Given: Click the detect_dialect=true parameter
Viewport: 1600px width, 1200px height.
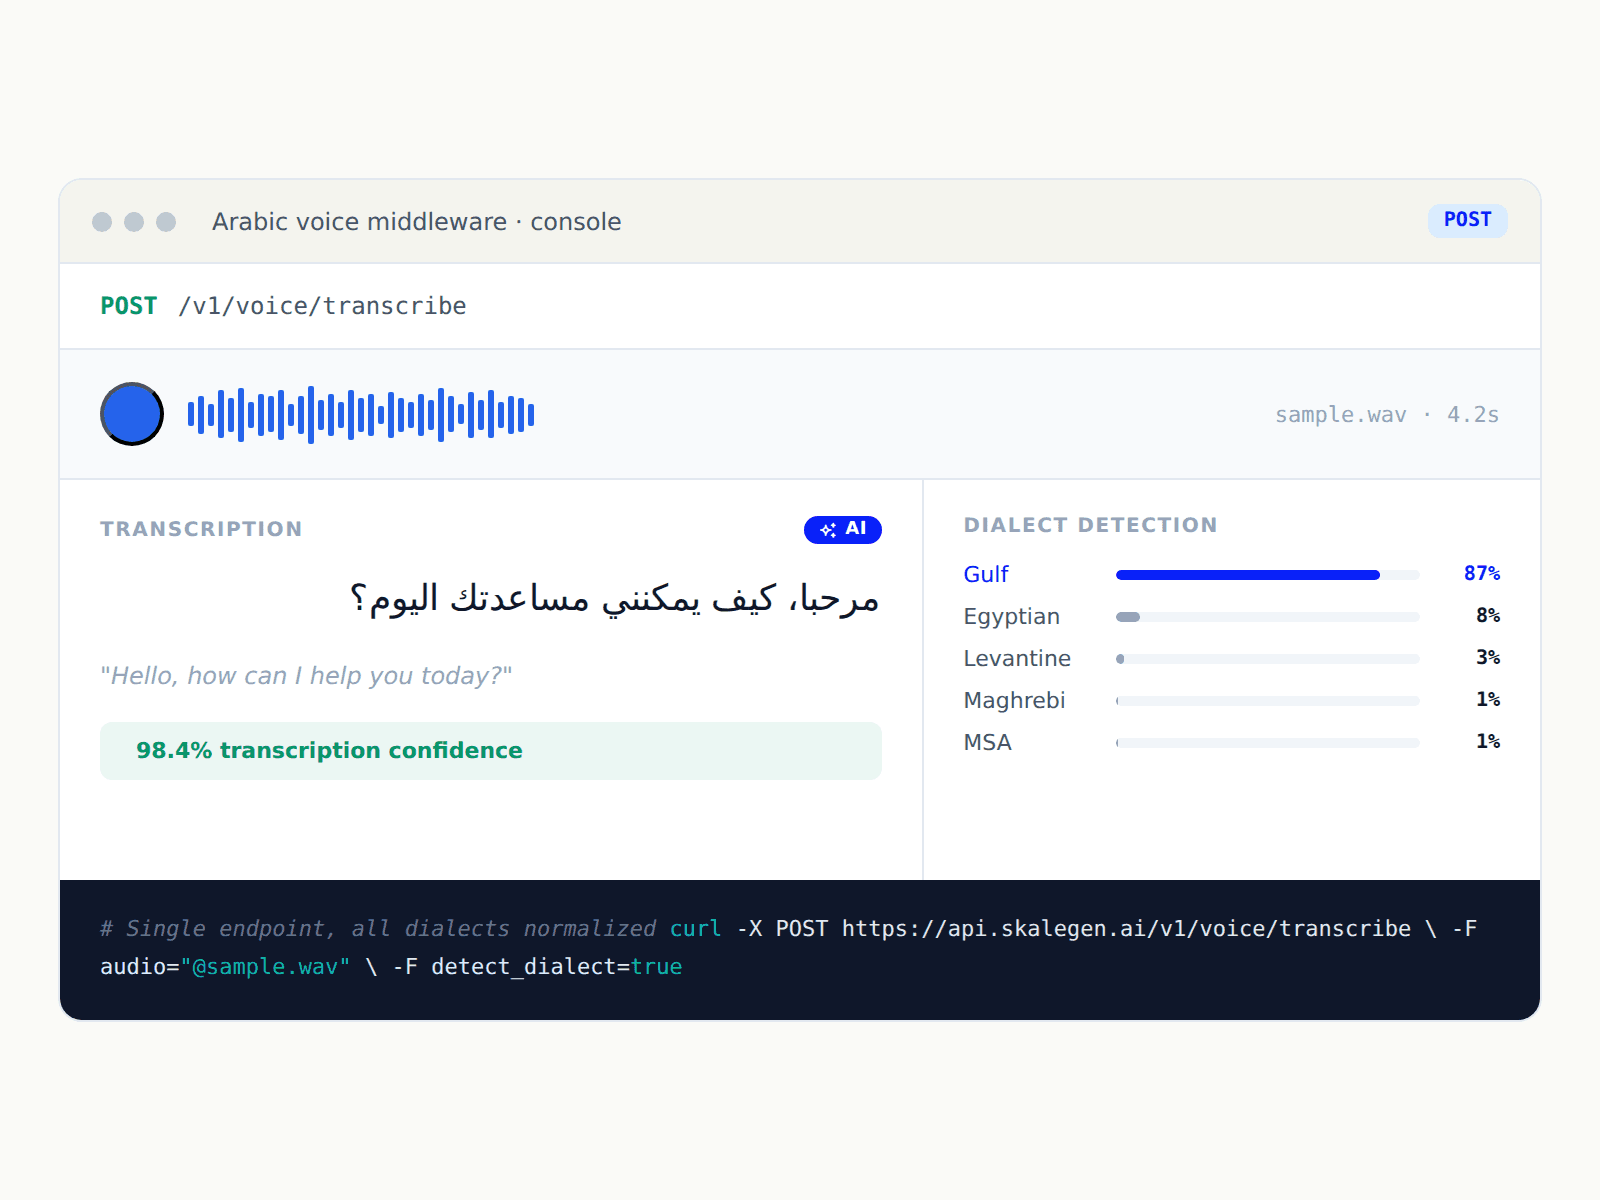Looking at the screenshot, I should coord(557,967).
